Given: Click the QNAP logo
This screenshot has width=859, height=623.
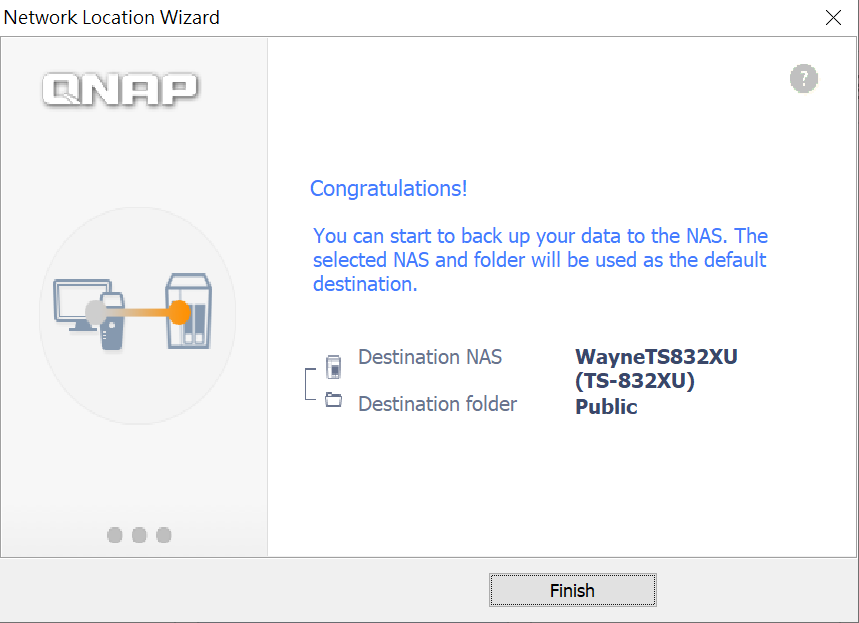Looking at the screenshot, I should point(120,89).
